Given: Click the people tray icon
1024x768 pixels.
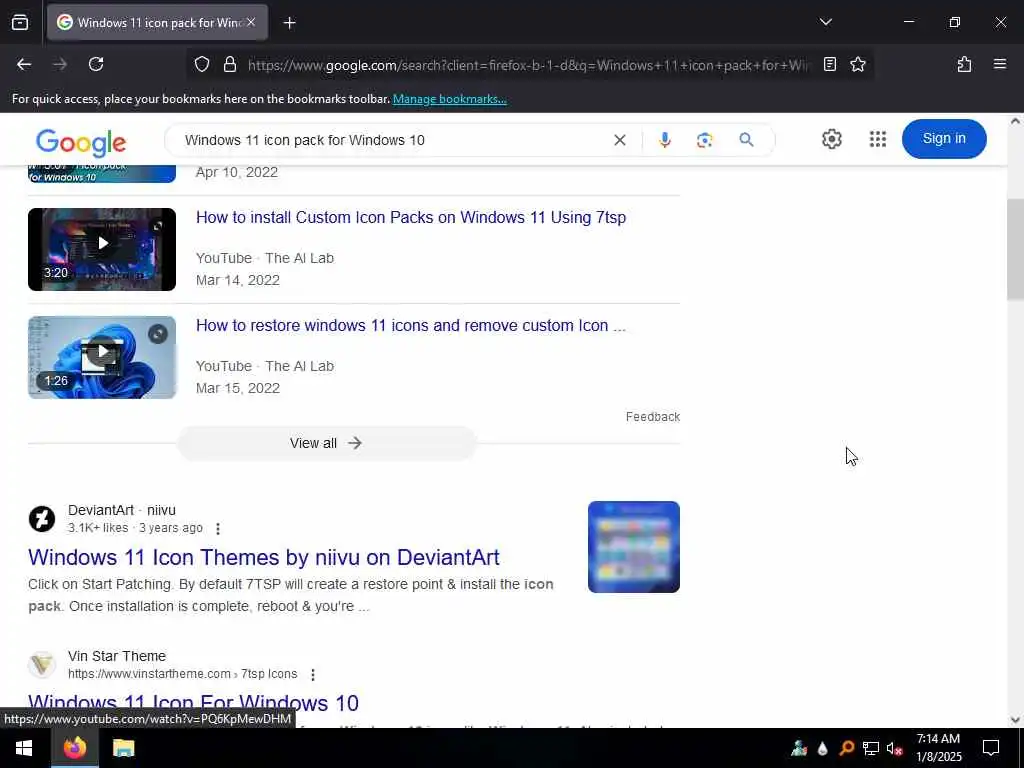Looking at the screenshot, I should [799, 748].
